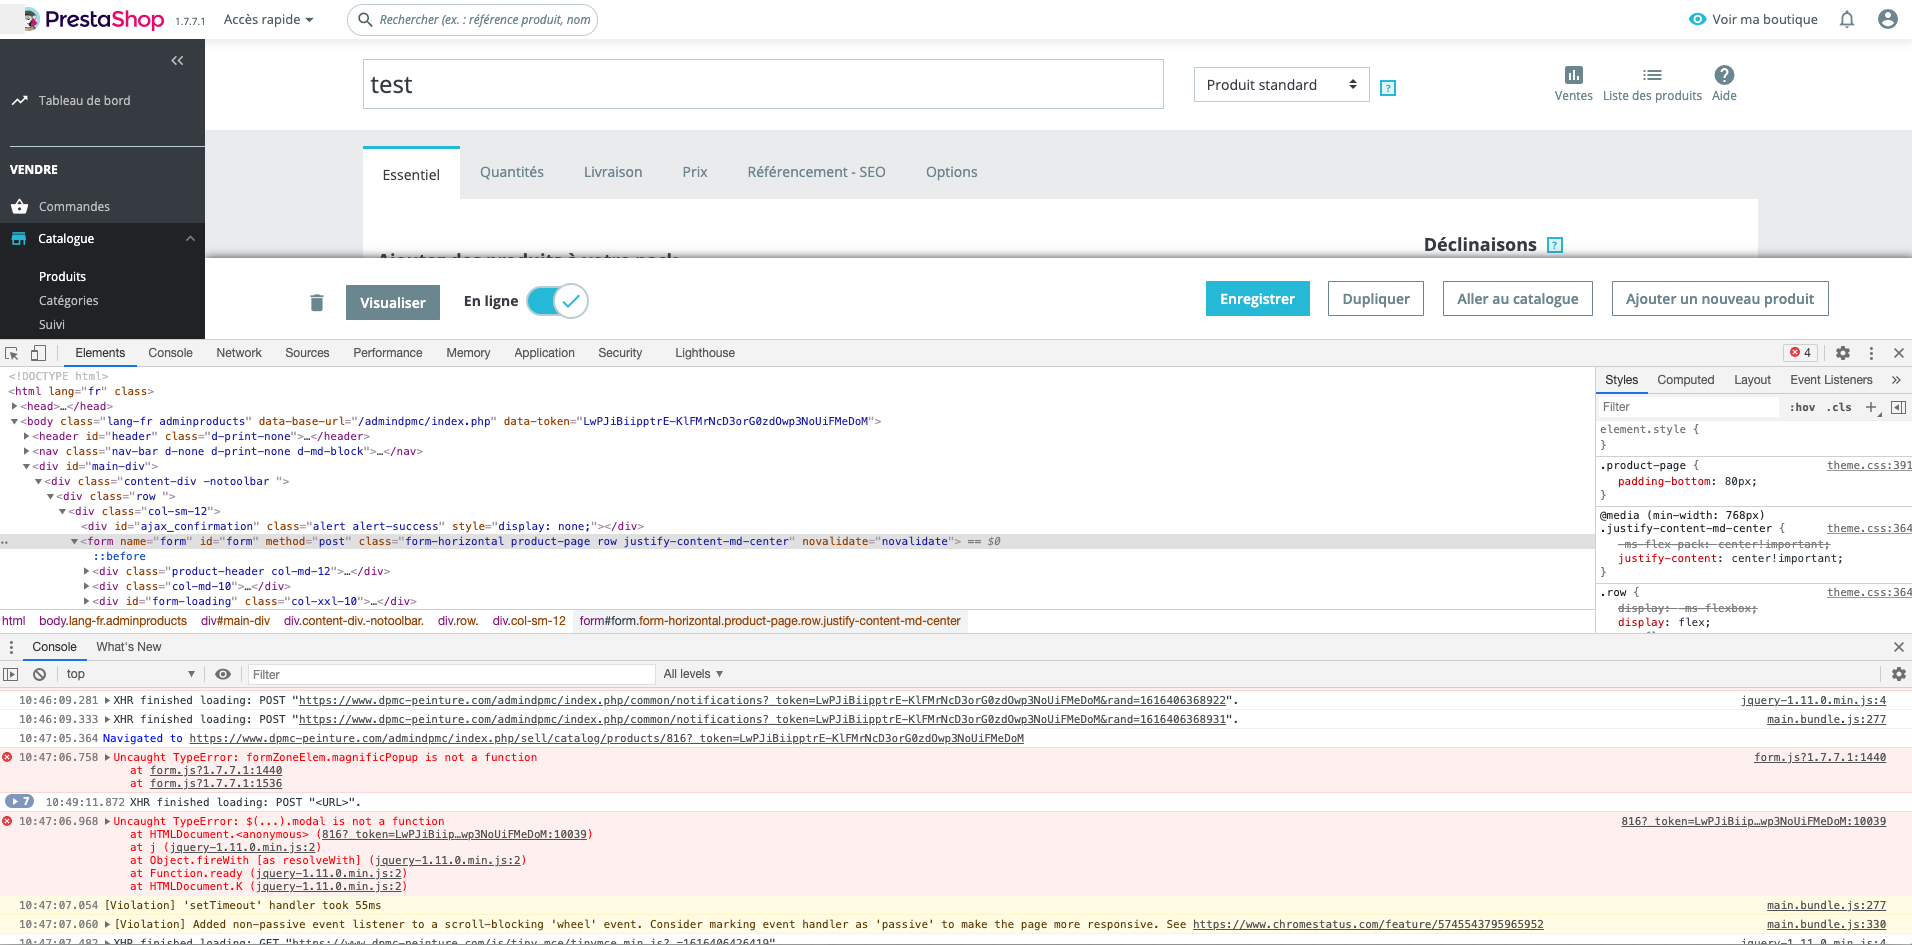Open the console context top dropdown
Image resolution: width=1912 pixels, height=945 pixels.
130,675
